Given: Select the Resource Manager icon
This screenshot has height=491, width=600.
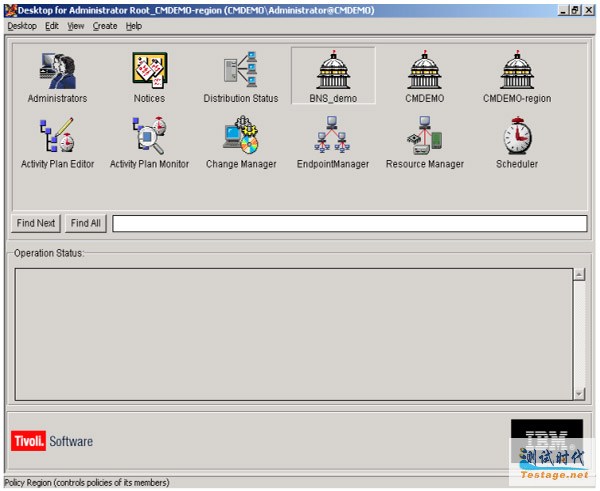Looking at the screenshot, I should pos(424,137).
